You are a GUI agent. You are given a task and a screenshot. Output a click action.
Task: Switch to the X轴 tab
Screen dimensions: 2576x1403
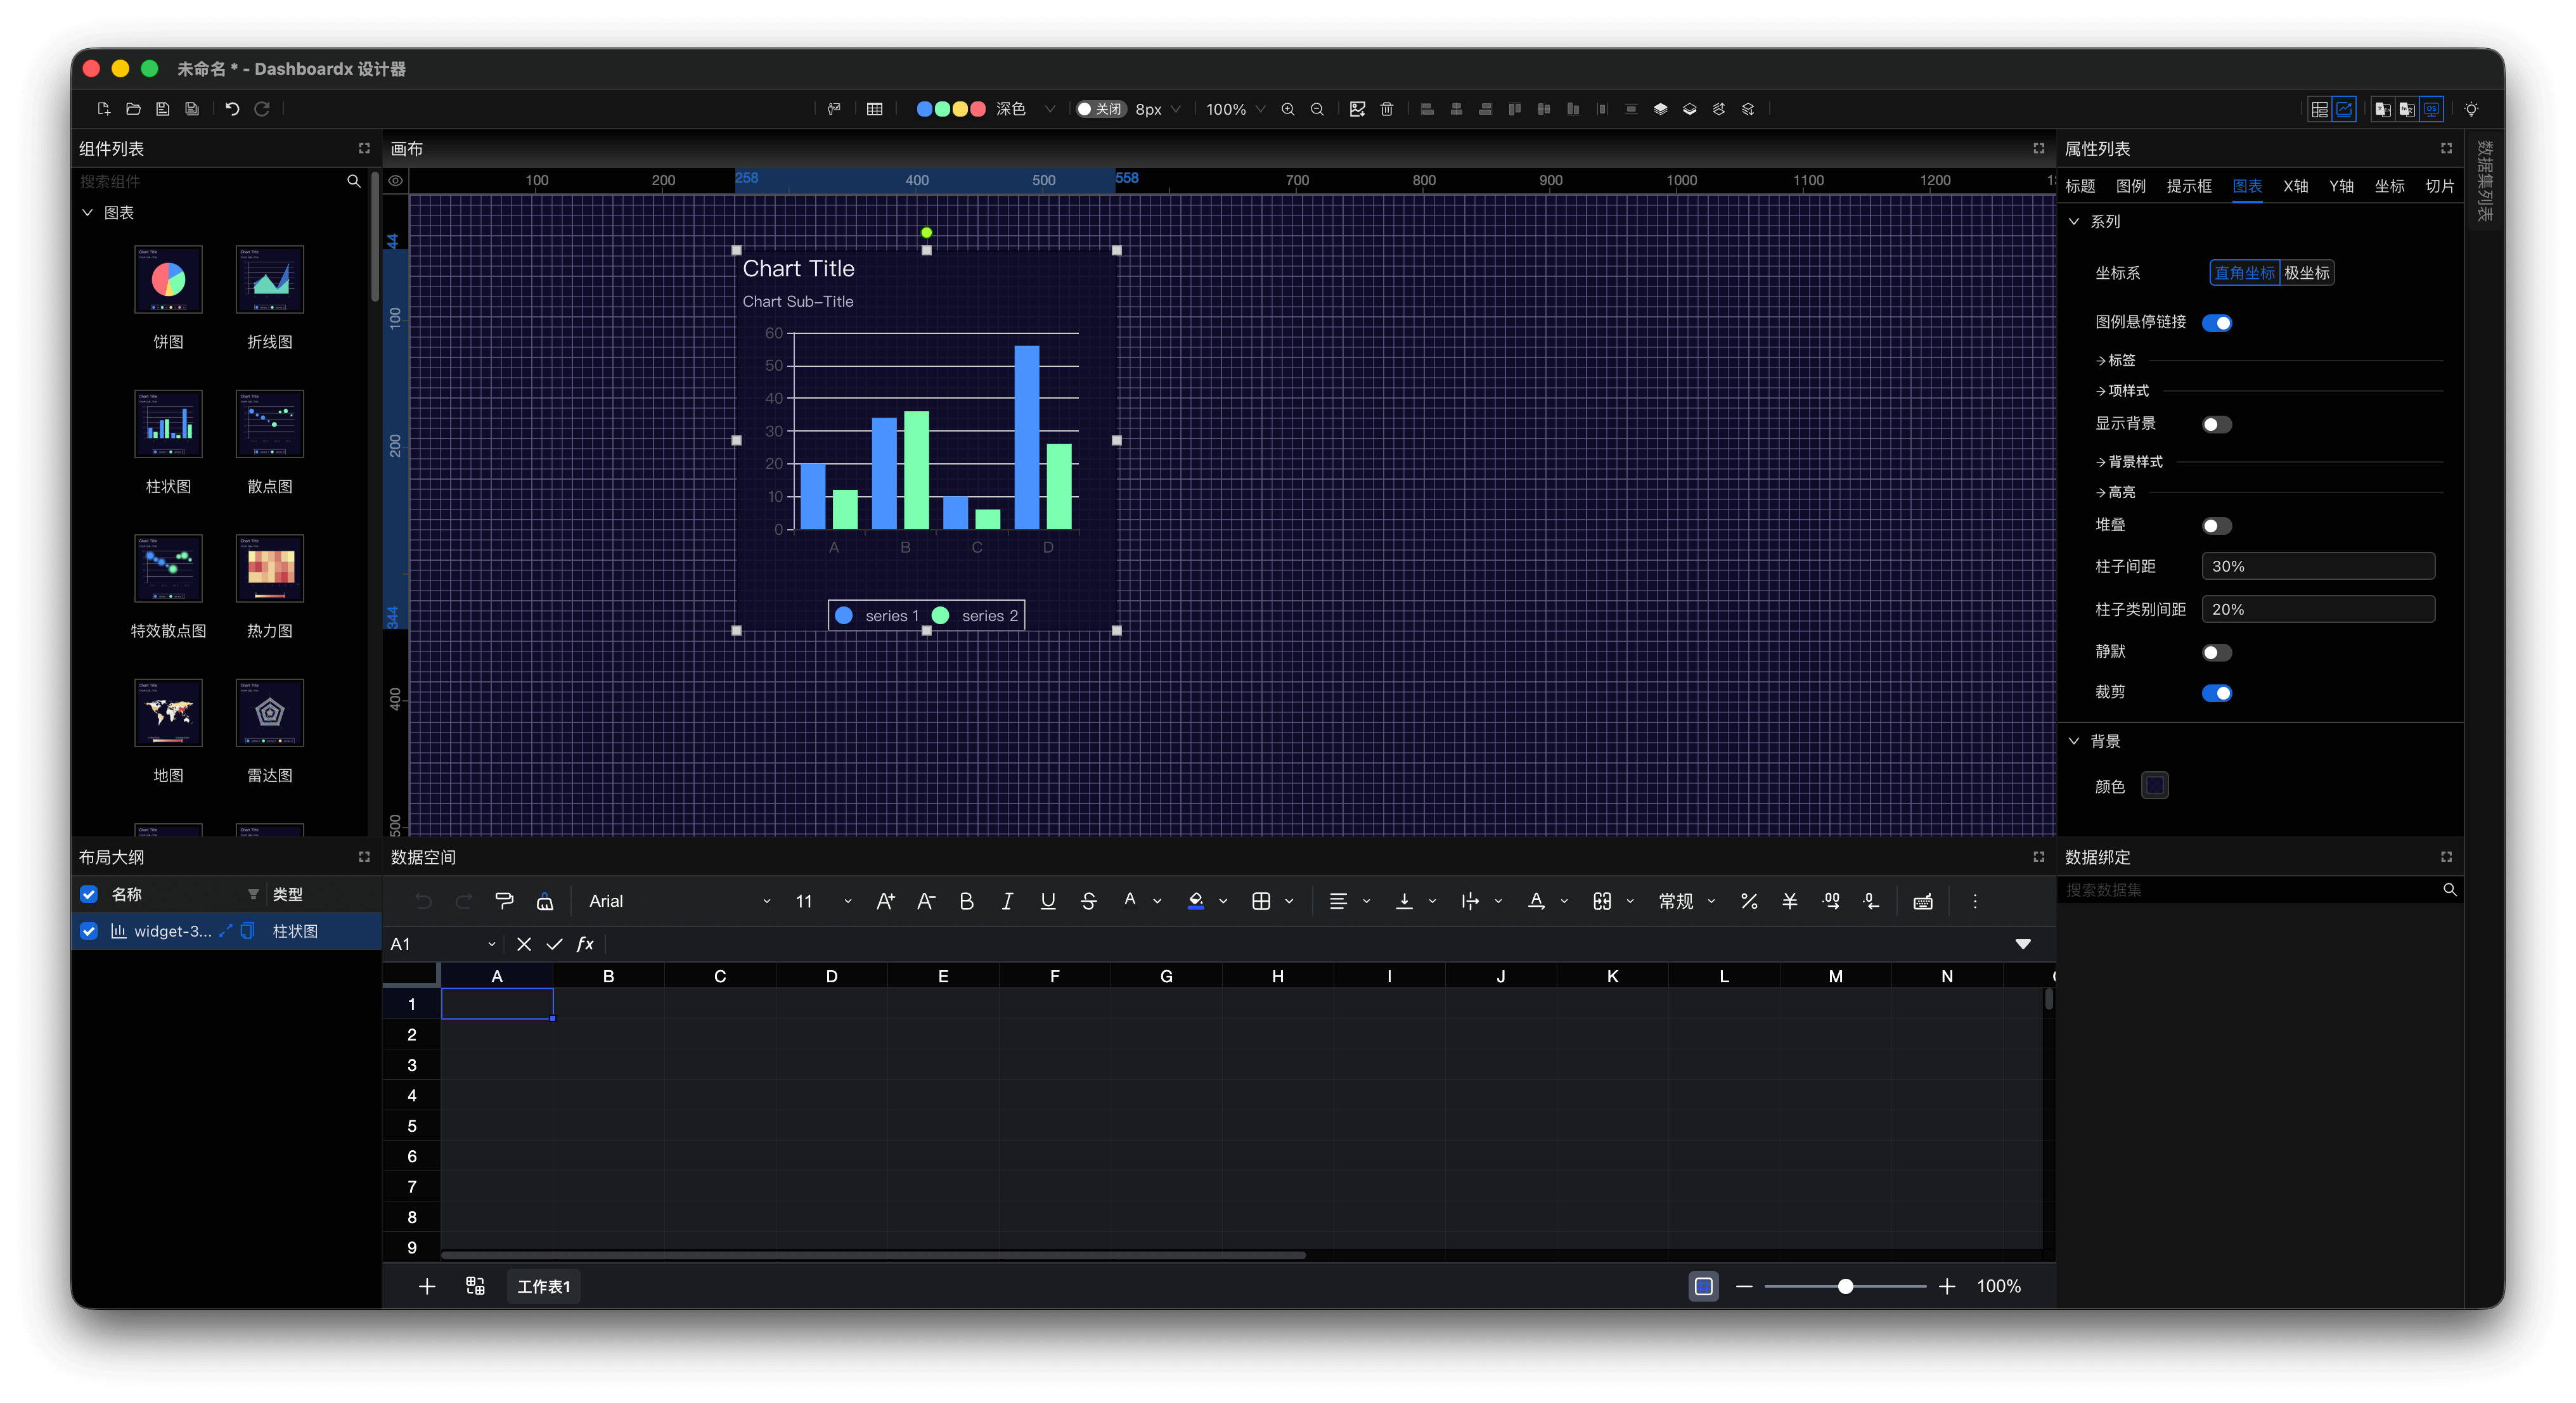2295,186
